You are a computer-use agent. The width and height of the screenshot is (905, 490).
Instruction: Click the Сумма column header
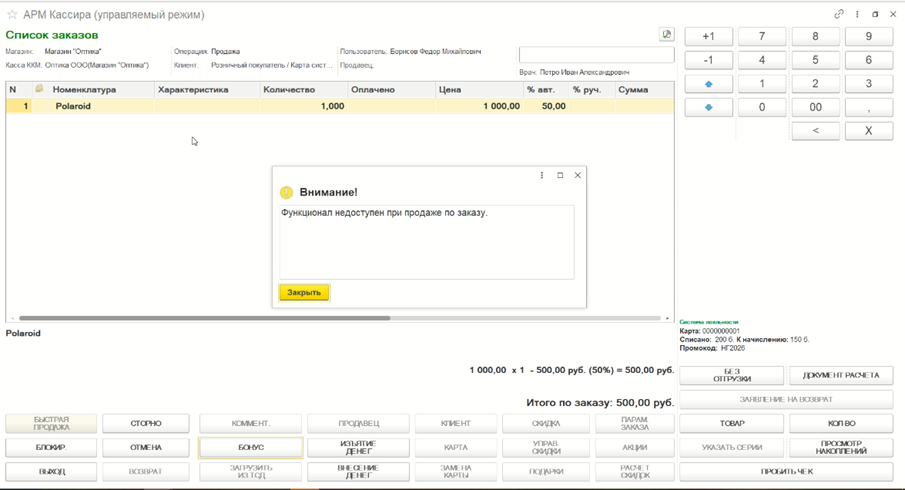[x=644, y=89]
